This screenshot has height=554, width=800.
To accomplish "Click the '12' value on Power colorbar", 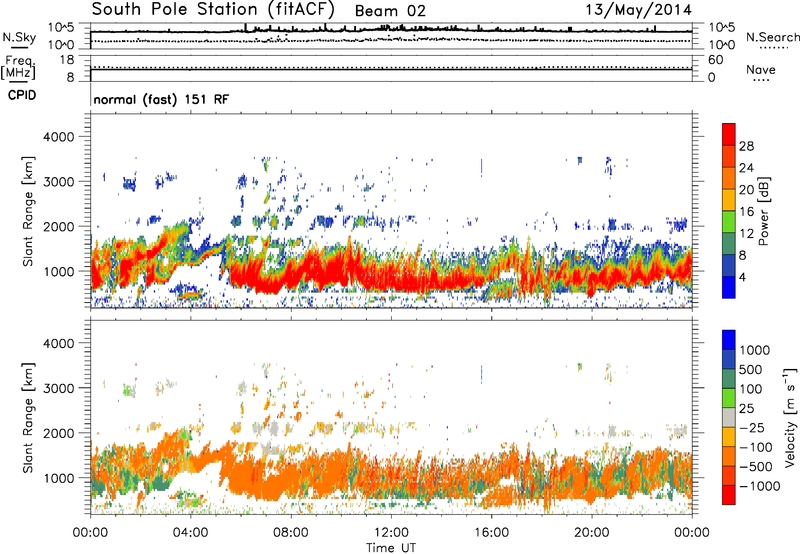I will pos(746,234).
